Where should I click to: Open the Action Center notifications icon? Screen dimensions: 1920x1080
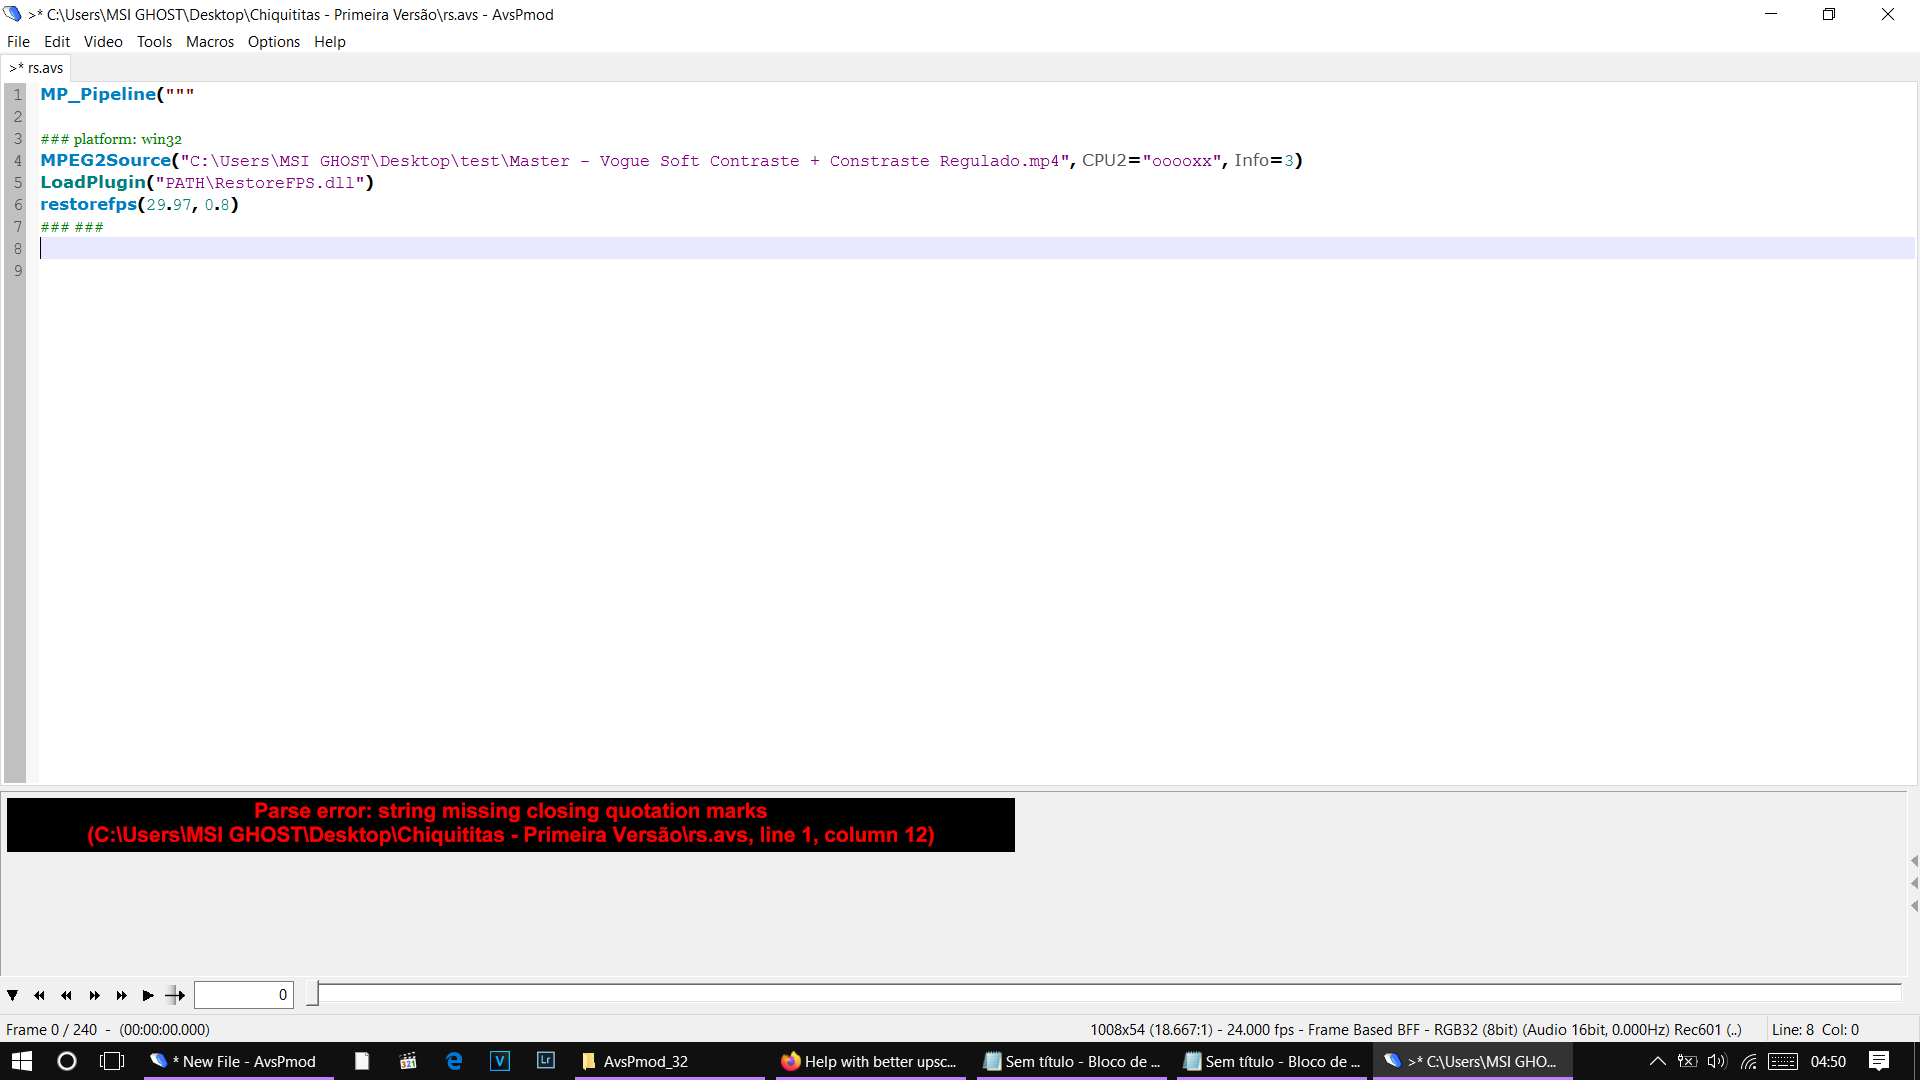click(1879, 1061)
